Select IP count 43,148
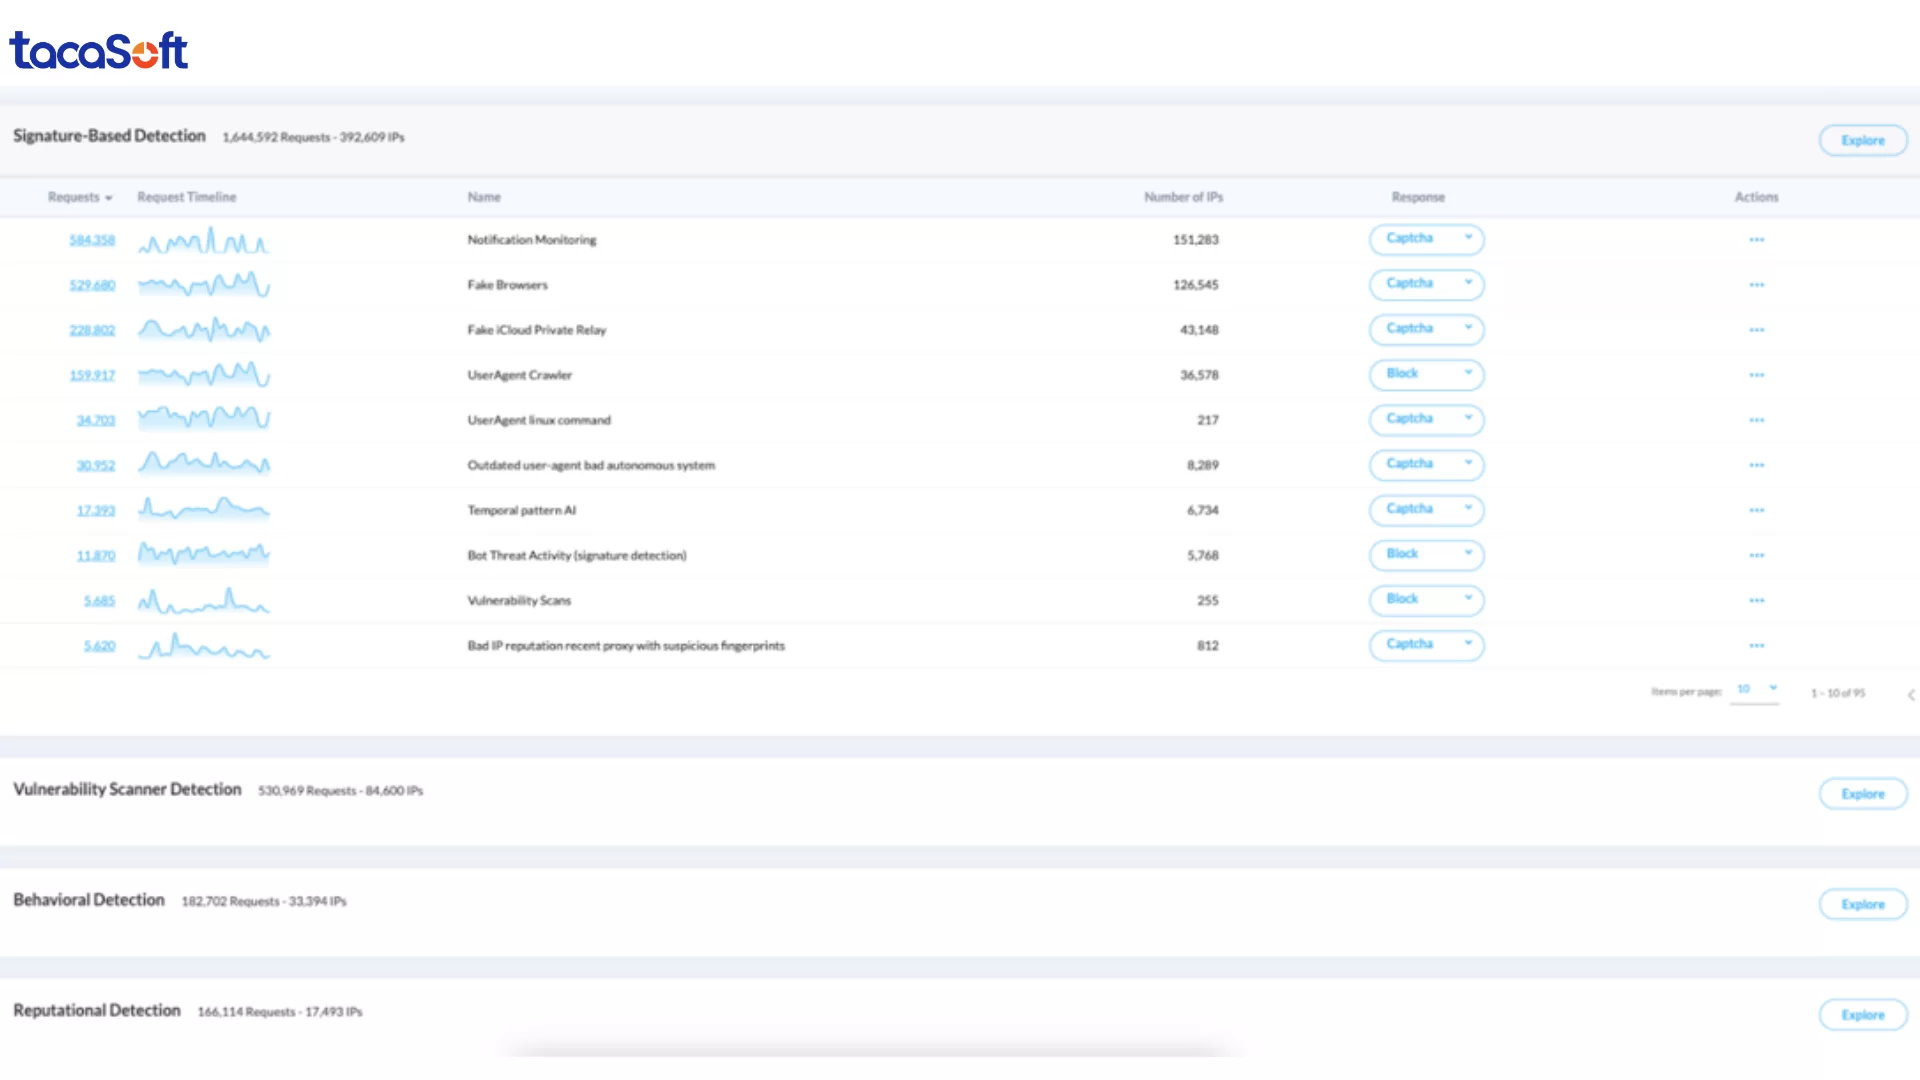Screen dimensions: 1920x1080 1199,330
